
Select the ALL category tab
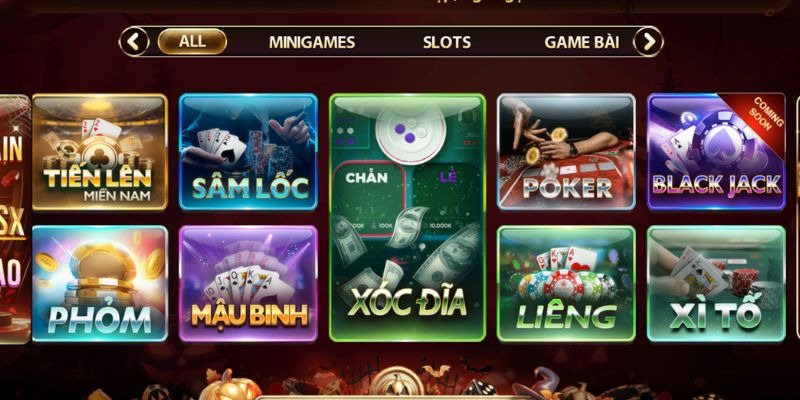(x=192, y=42)
